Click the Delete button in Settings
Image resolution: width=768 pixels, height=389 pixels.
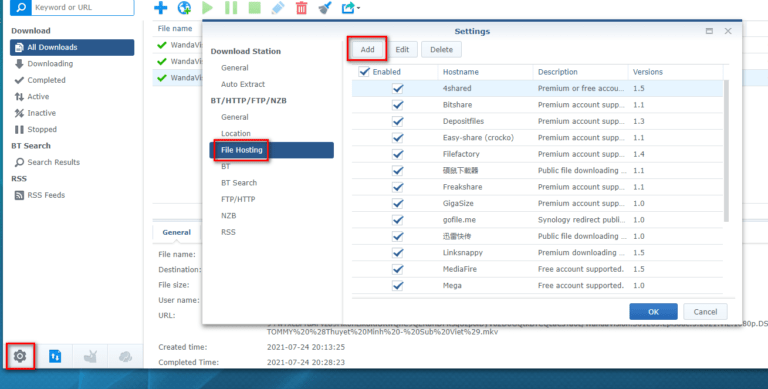pos(441,49)
